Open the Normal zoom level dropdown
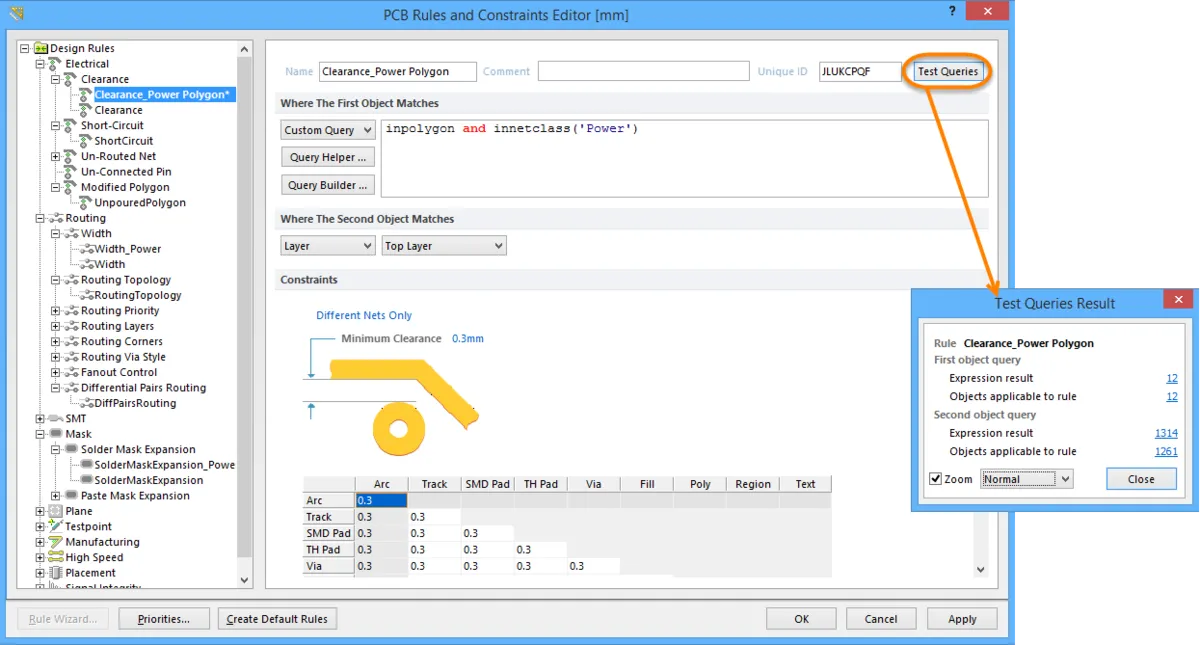The height and width of the screenshot is (645, 1200). point(1026,479)
